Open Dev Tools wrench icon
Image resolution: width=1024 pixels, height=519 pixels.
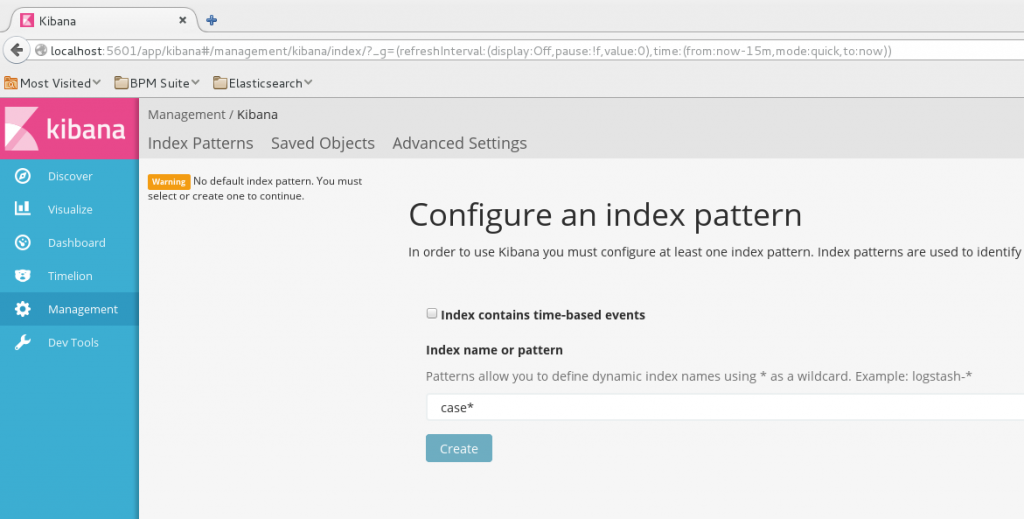tap(22, 343)
